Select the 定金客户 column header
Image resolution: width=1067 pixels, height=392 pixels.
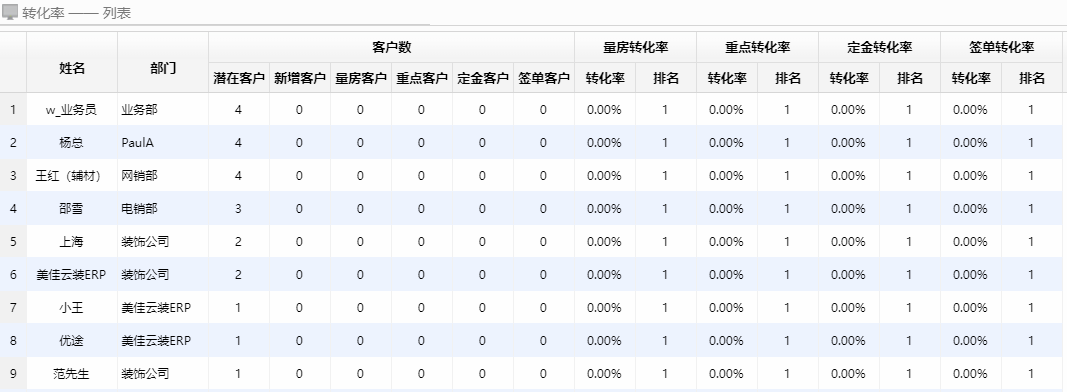pyautogui.click(x=483, y=78)
